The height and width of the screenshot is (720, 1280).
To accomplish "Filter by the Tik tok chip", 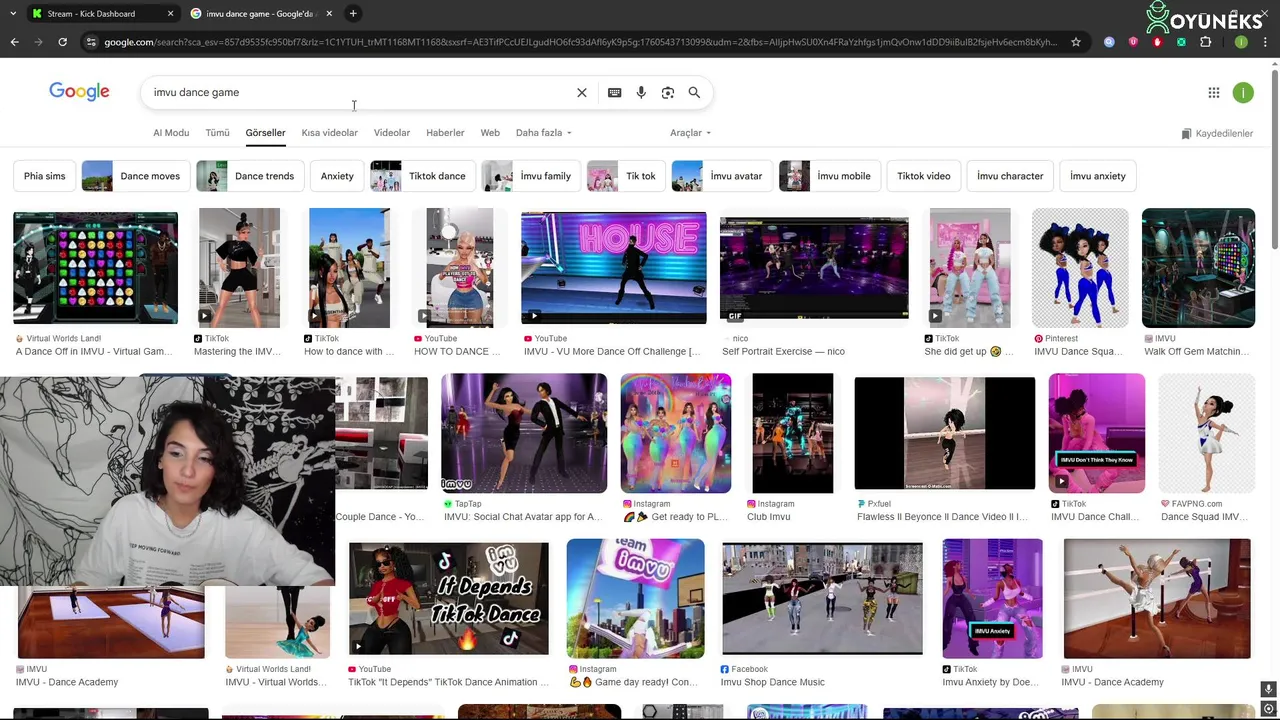I will click(x=626, y=176).
